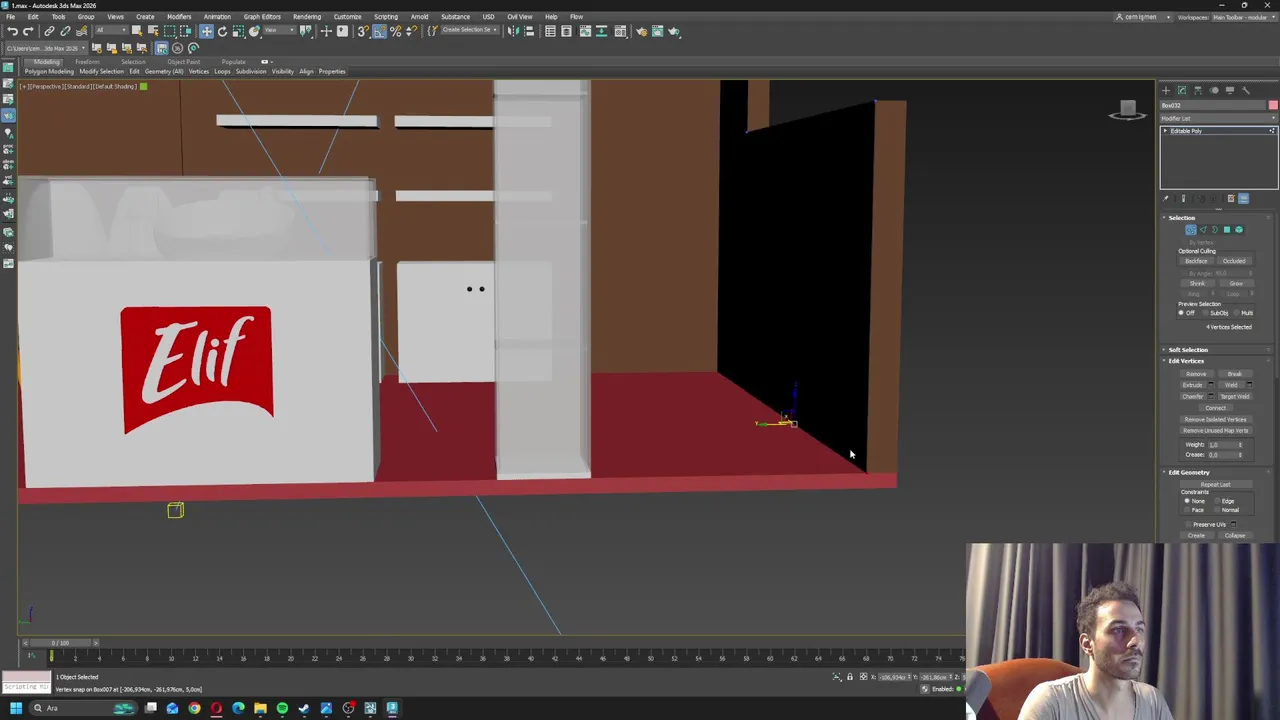The image size is (1280, 720).
Task: Open the Rendering menu
Action: click(x=307, y=16)
